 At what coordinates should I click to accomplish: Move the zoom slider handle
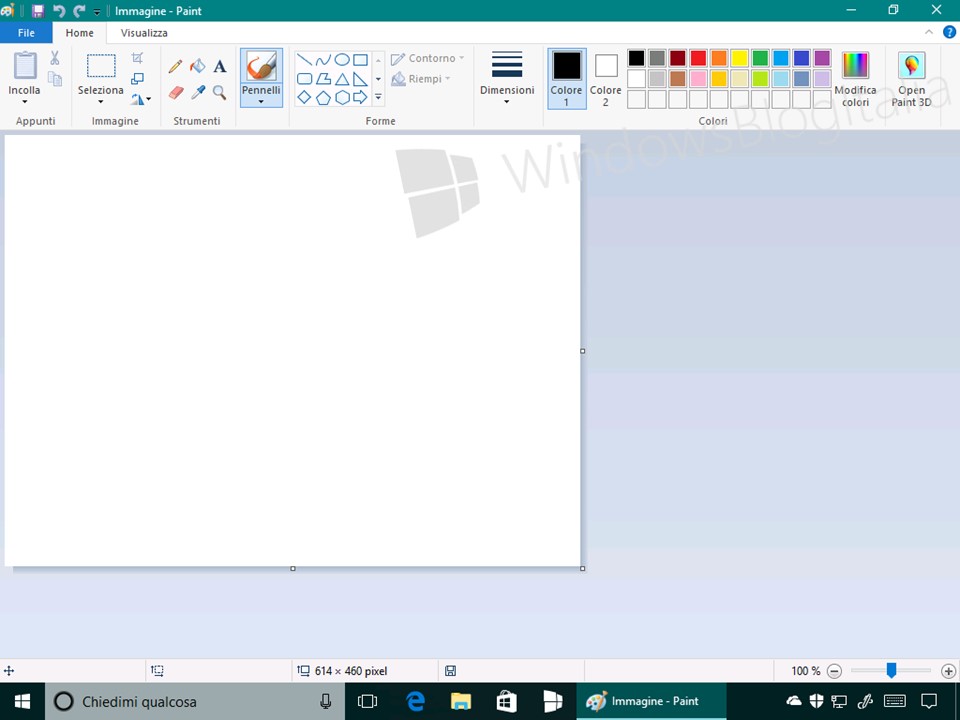coord(891,670)
